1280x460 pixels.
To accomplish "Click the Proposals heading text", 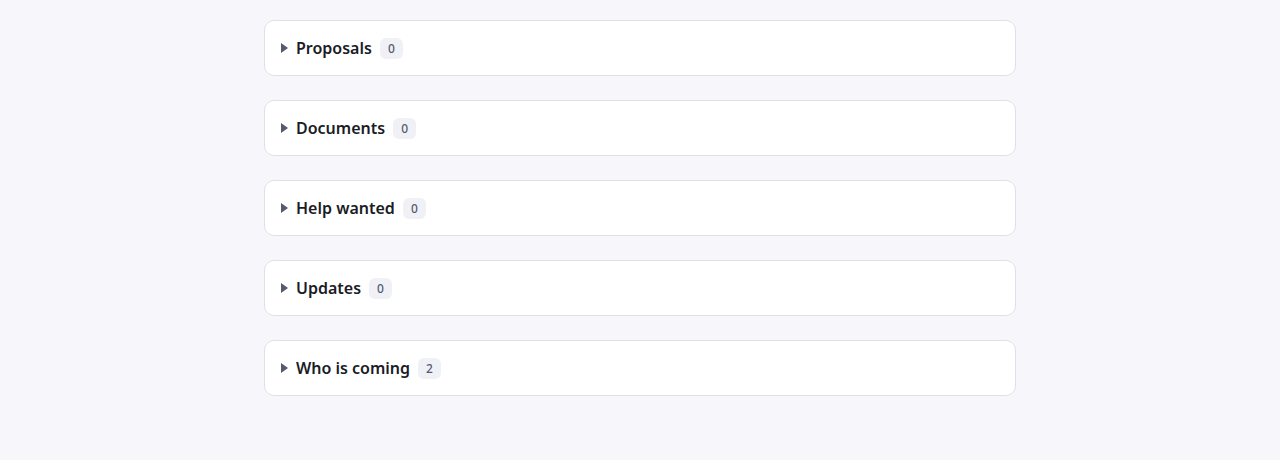I will coord(334,48).
